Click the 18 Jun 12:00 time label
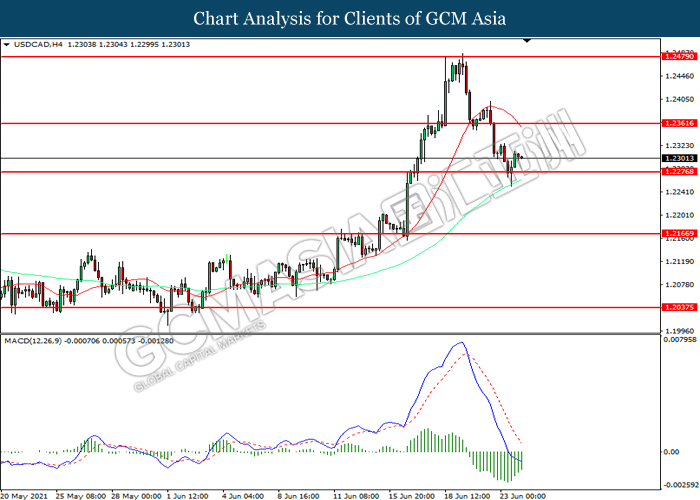 click(x=467, y=496)
